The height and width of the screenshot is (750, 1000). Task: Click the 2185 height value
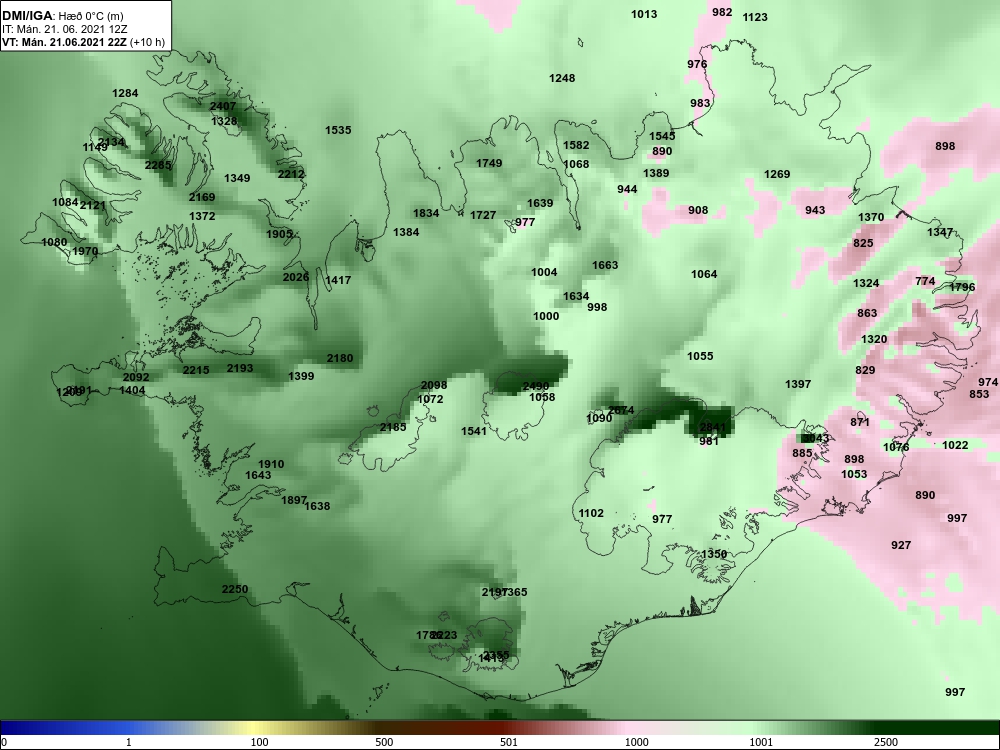click(393, 427)
